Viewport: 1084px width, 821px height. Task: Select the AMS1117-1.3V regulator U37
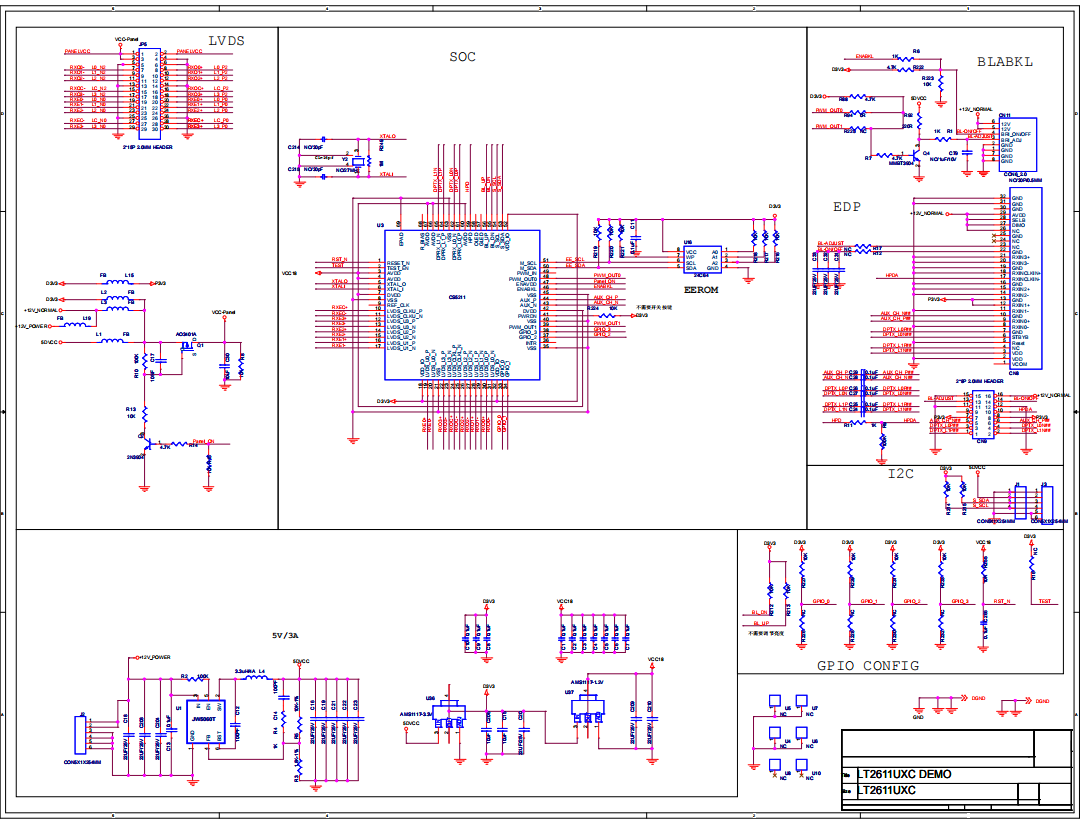588,710
